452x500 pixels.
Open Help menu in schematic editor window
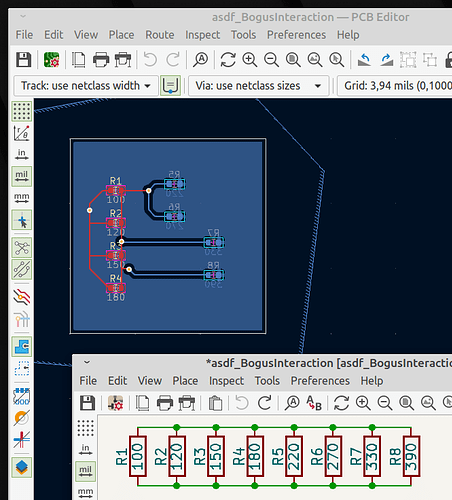(372, 381)
